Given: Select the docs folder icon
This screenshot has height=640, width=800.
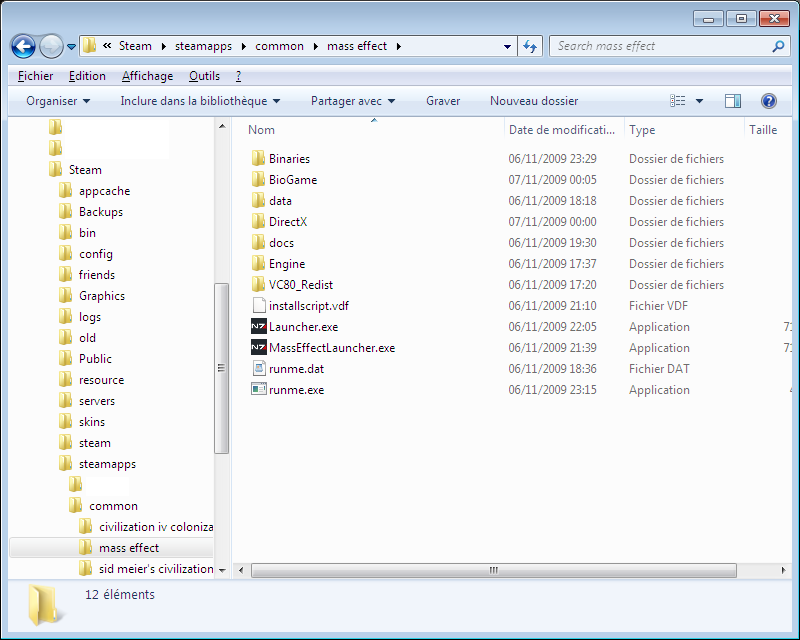Looking at the screenshot, I should [258, 242].
